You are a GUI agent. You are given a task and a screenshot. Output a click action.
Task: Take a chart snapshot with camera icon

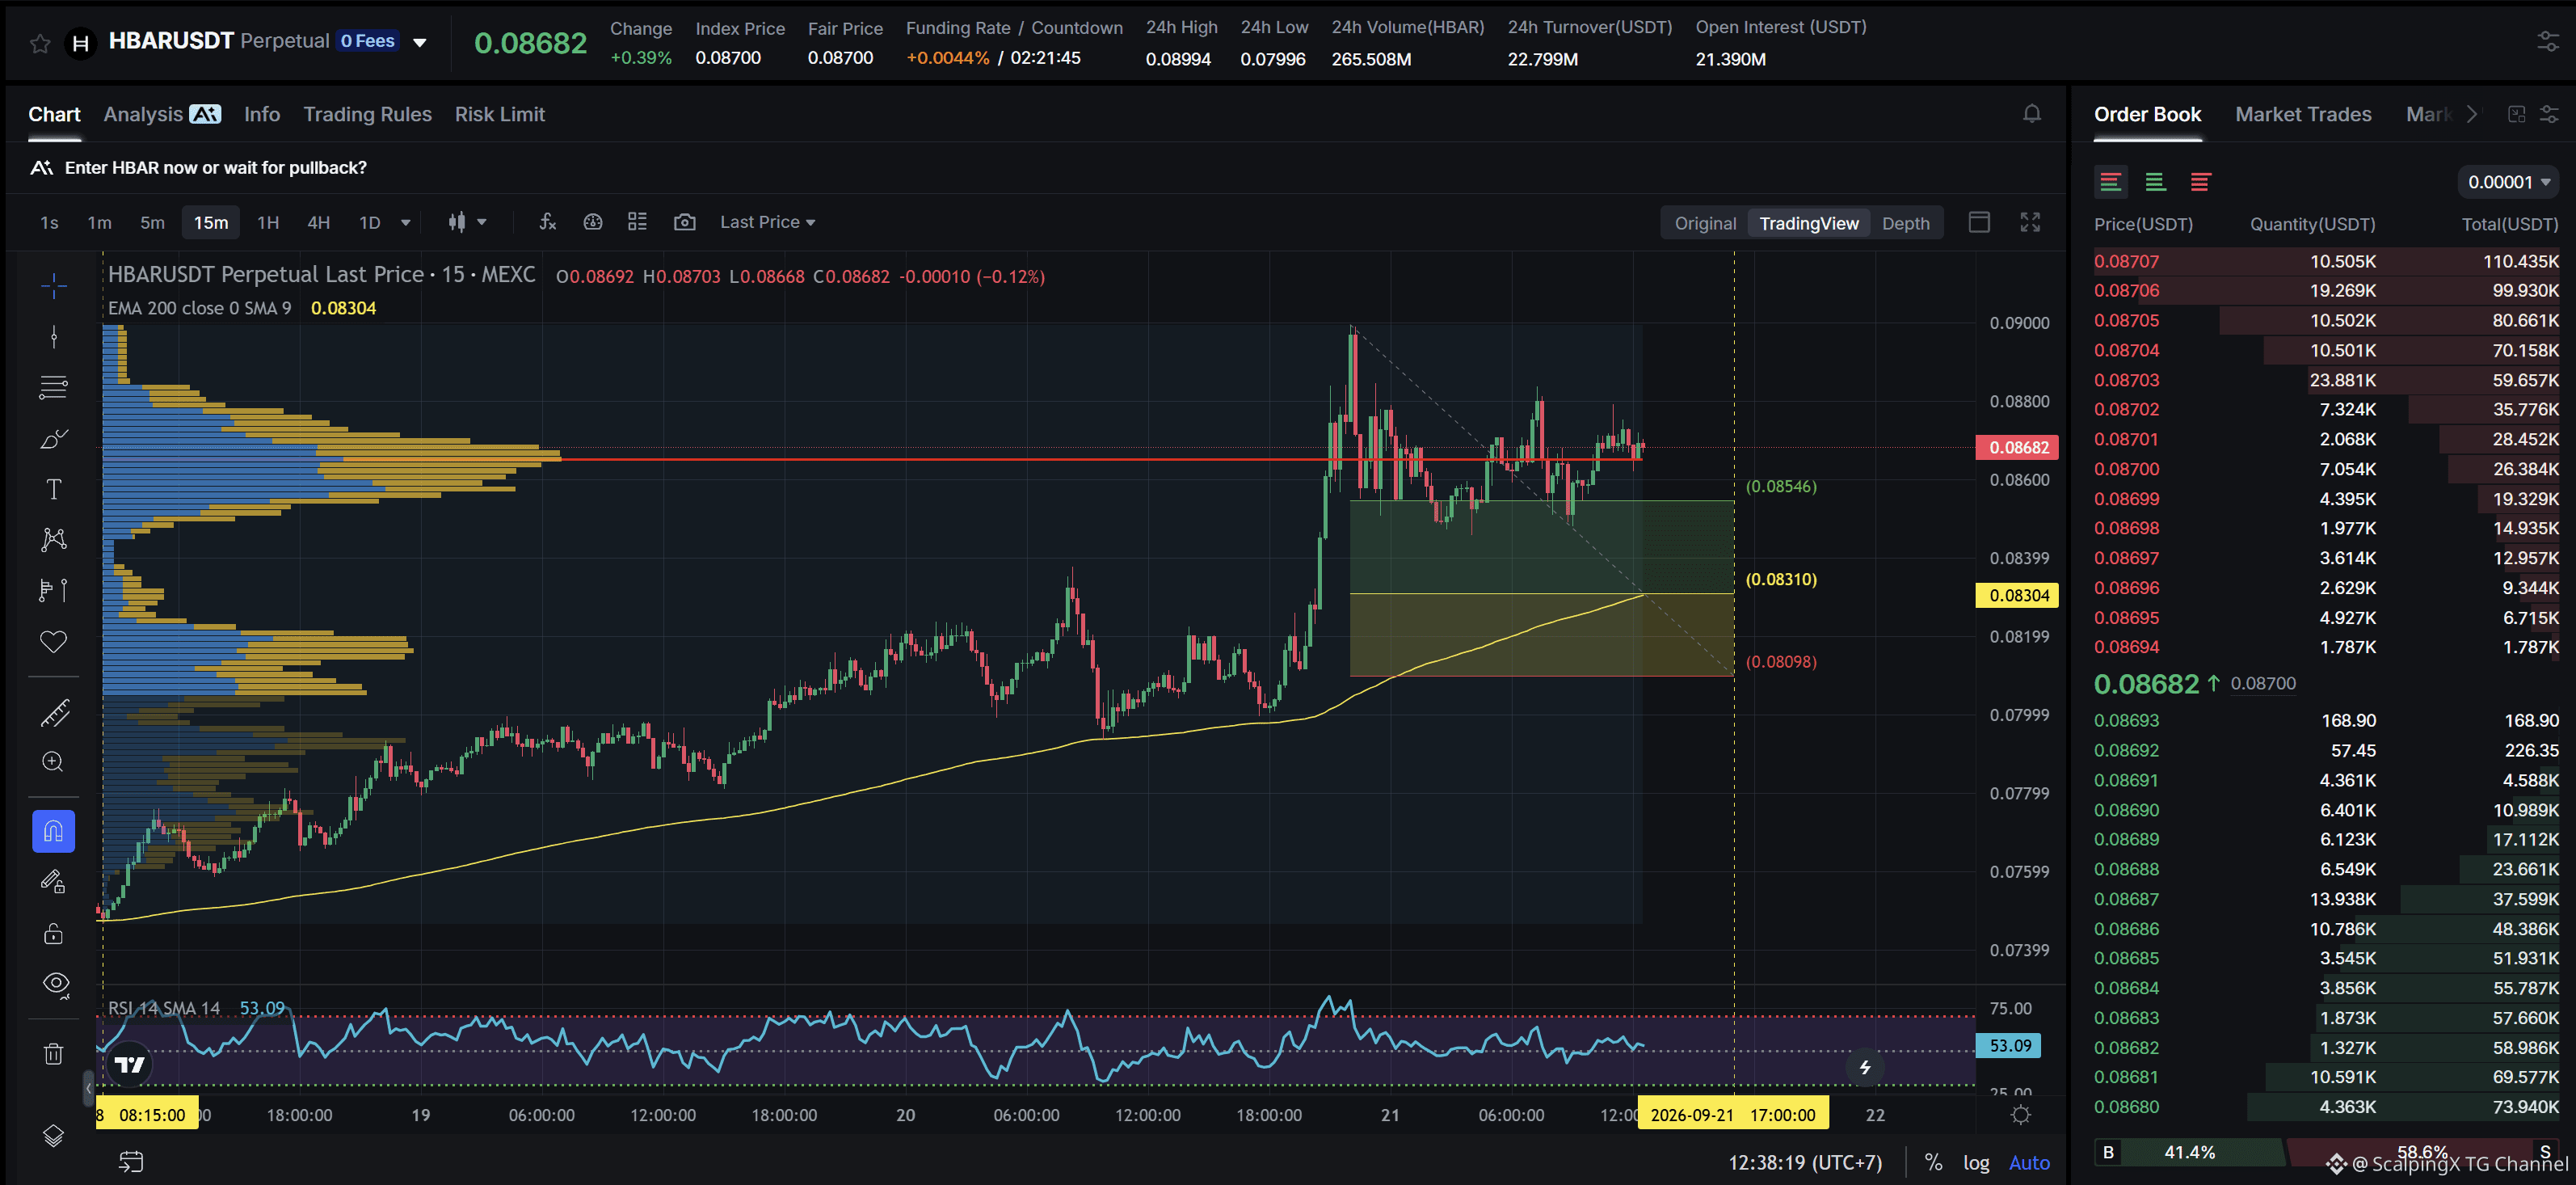click(x=684, y=222)
